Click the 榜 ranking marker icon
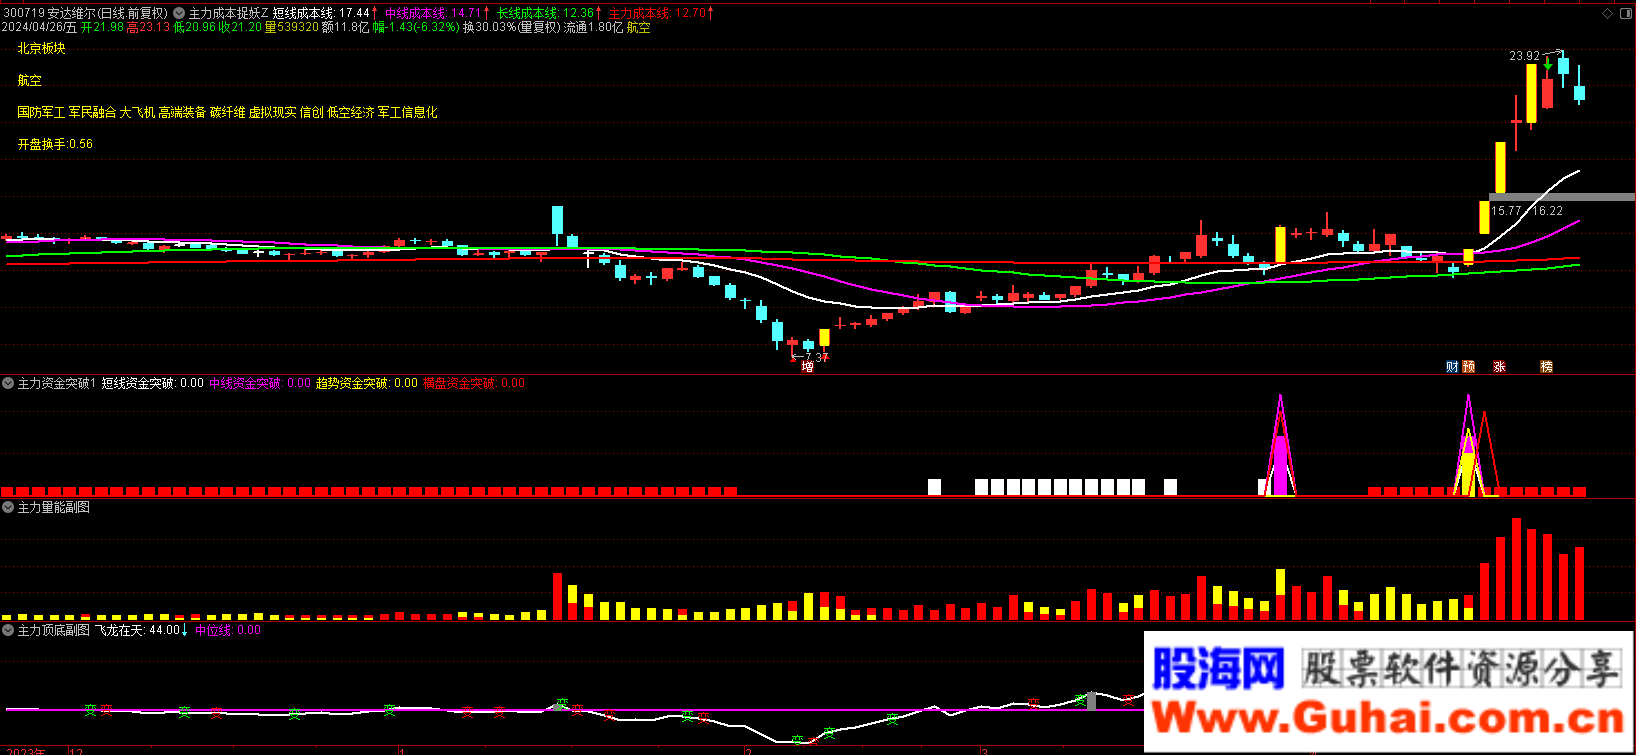 [x=1546, y=367]
